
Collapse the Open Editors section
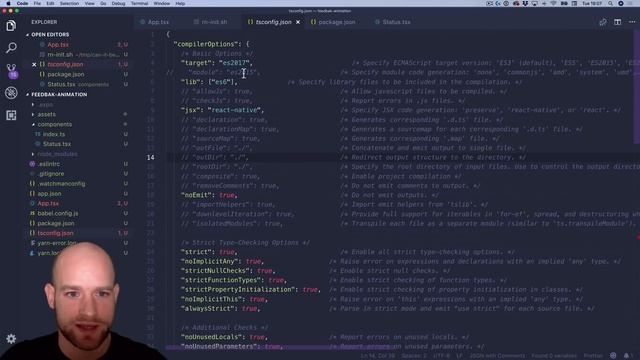tap(50, 35)
